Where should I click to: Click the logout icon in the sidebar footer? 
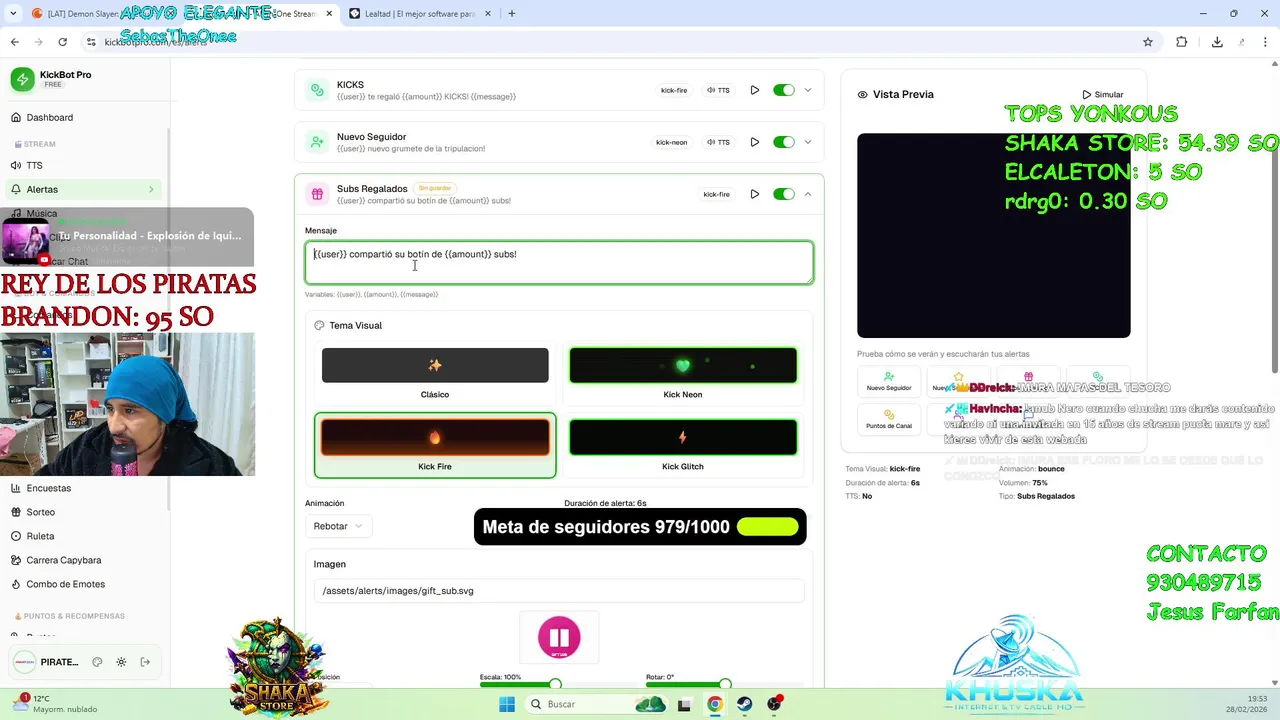tap(145, 662)
